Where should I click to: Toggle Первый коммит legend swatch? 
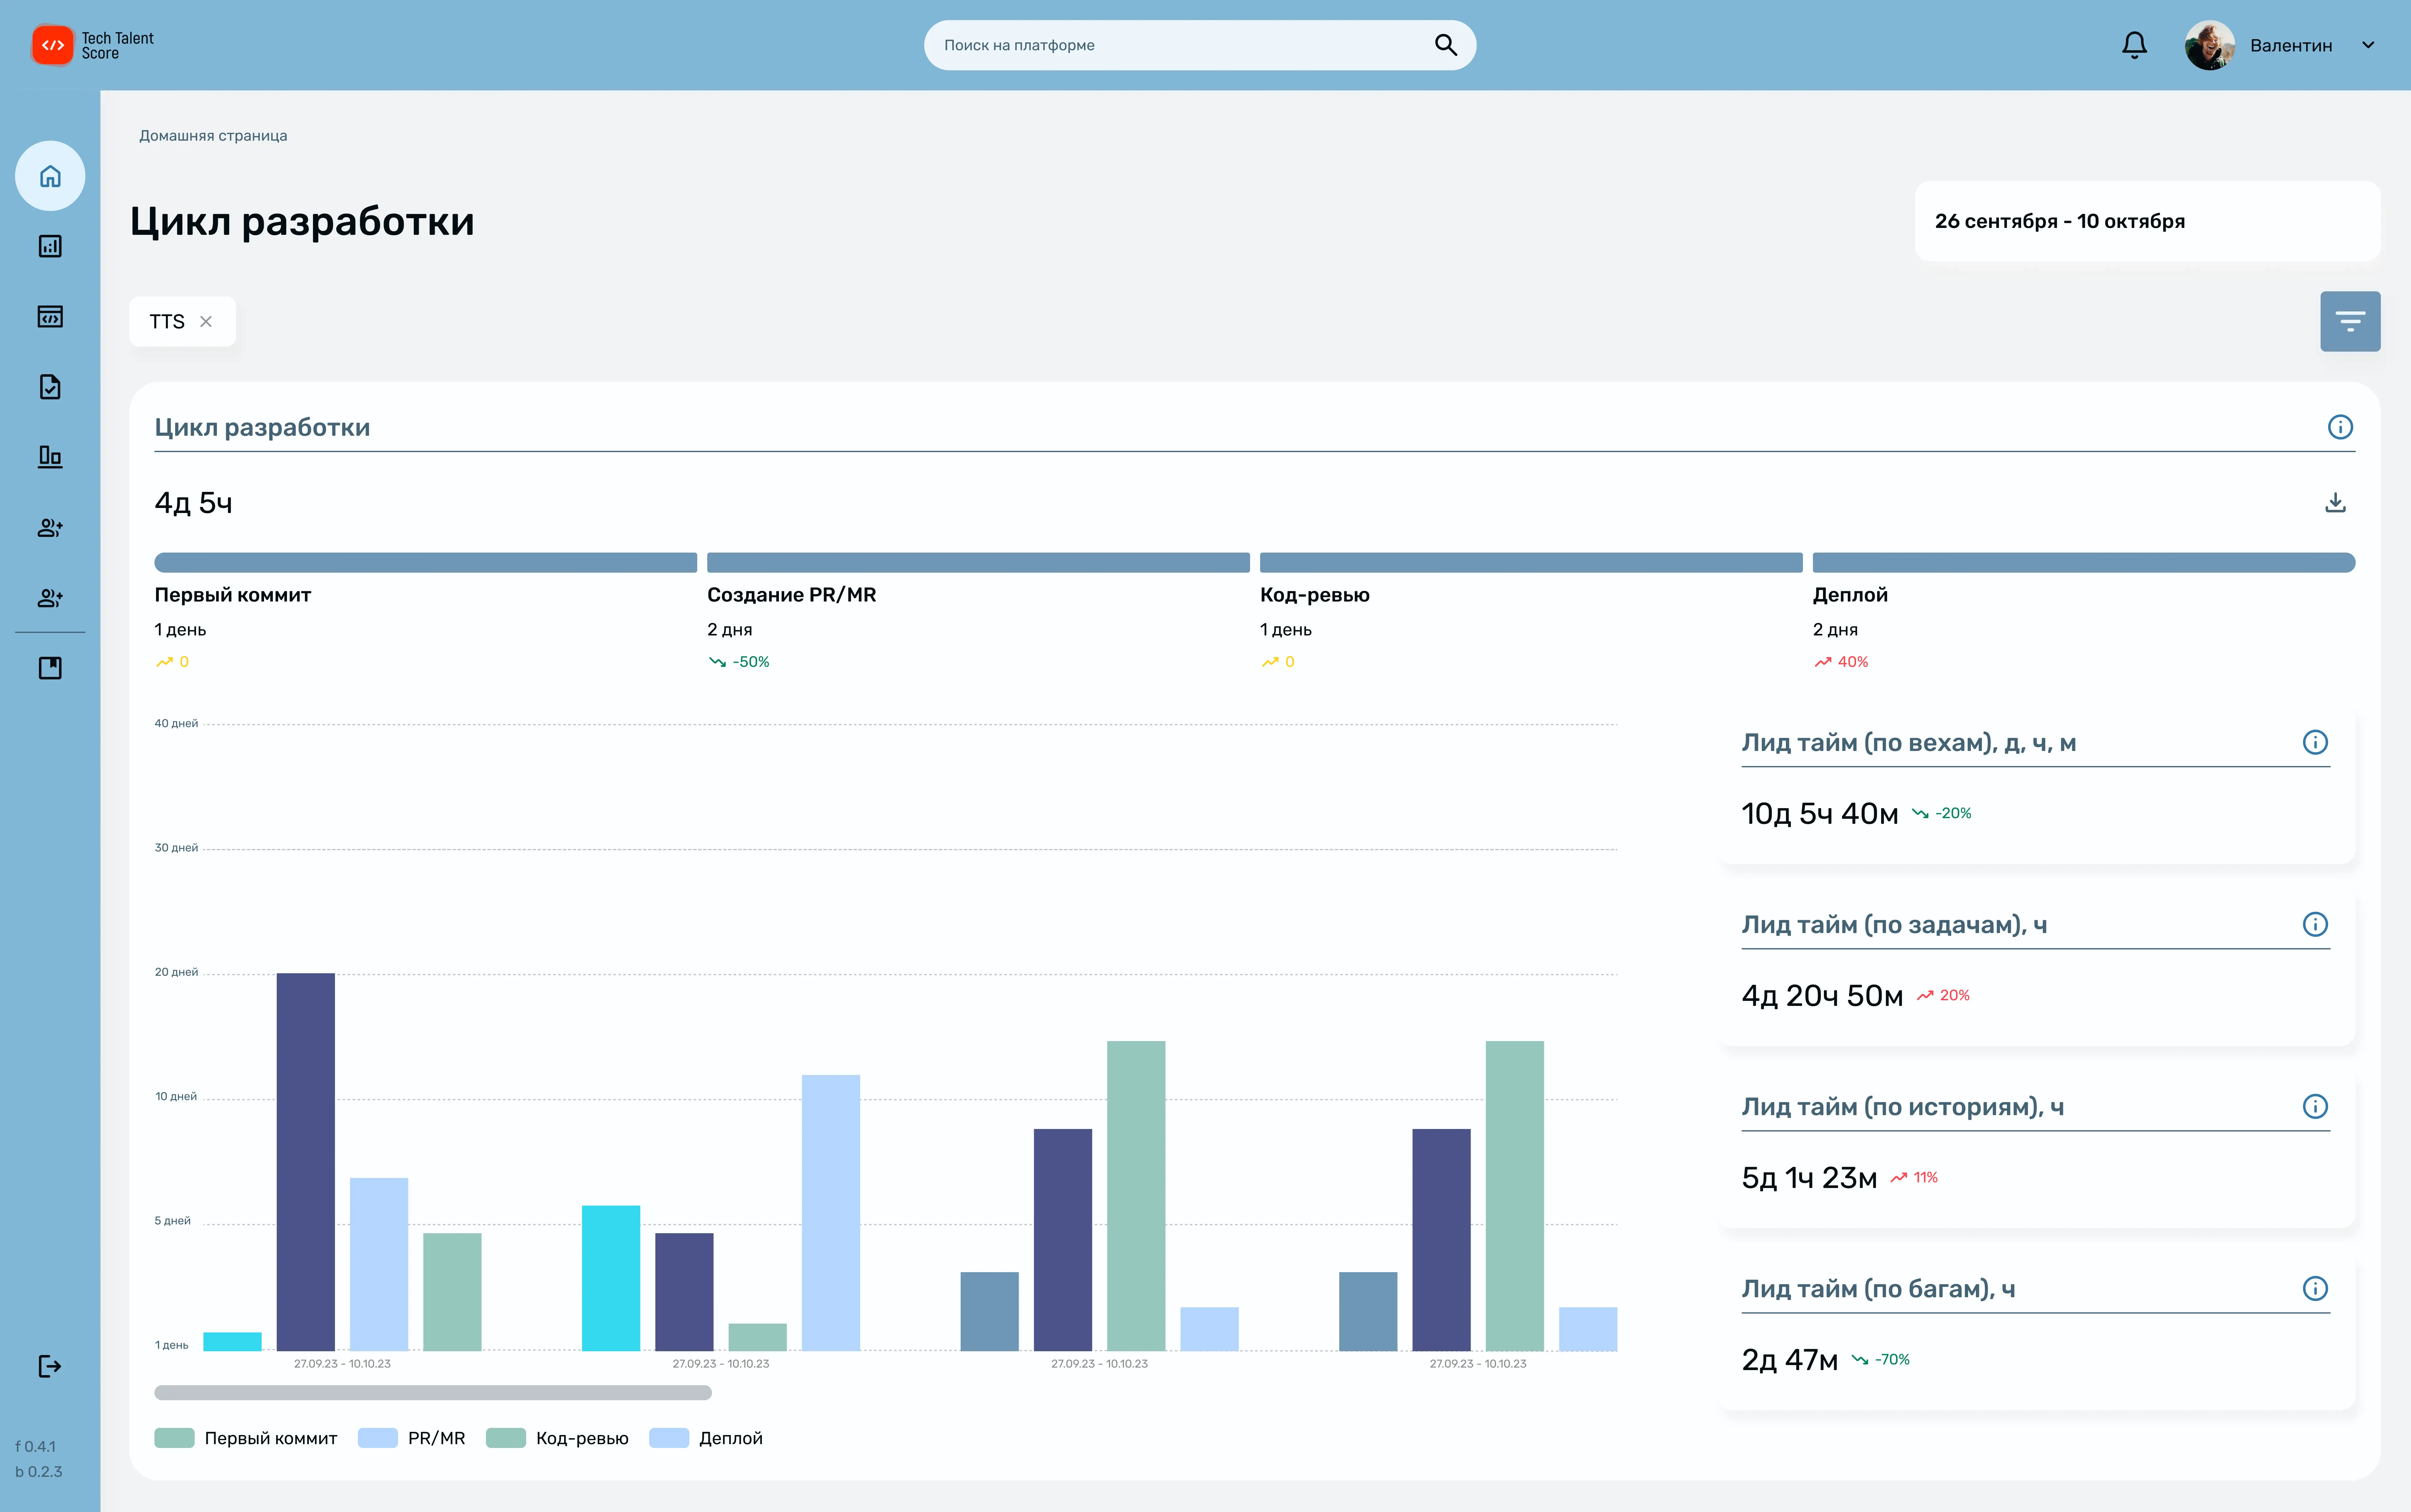click(x=174, y=1438)
